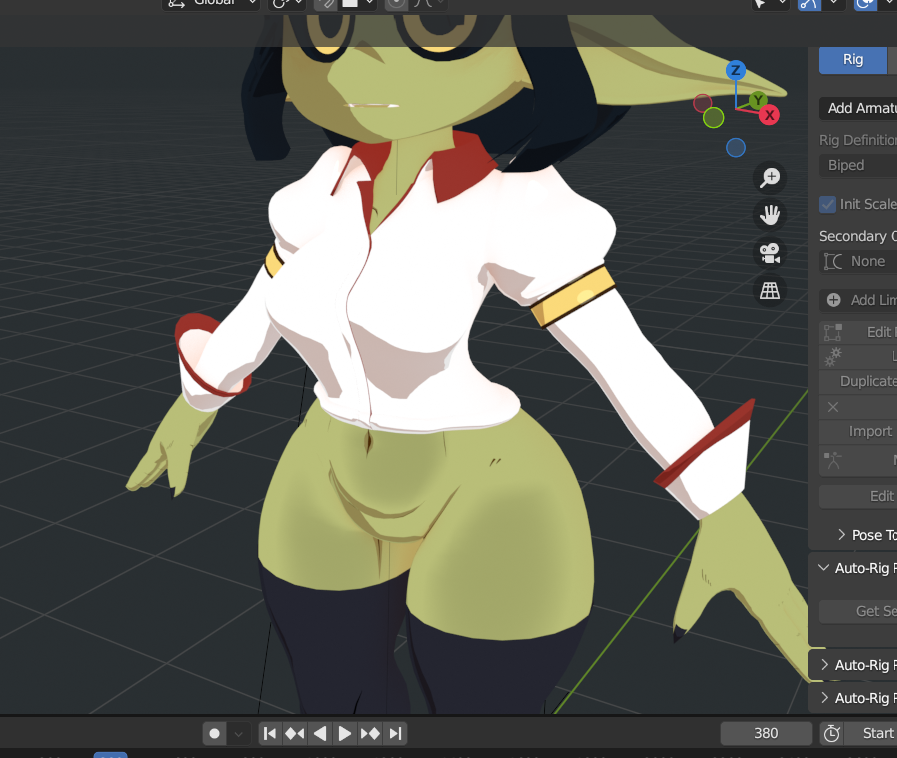Click the X disable button in rig panel
The height and width of the screenshot is (758, 897).
(858, 407)
